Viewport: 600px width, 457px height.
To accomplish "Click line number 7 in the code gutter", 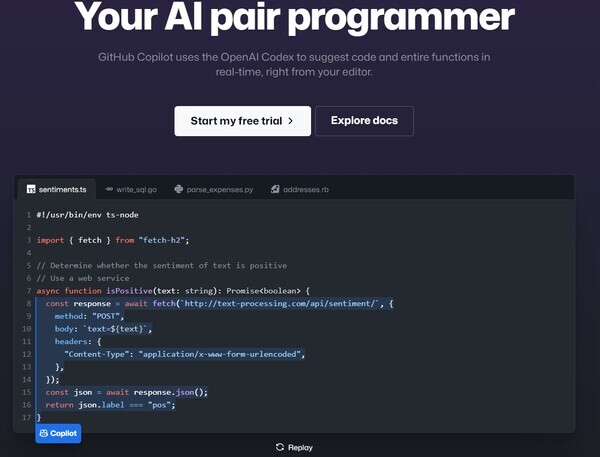I will click(28, 290).
